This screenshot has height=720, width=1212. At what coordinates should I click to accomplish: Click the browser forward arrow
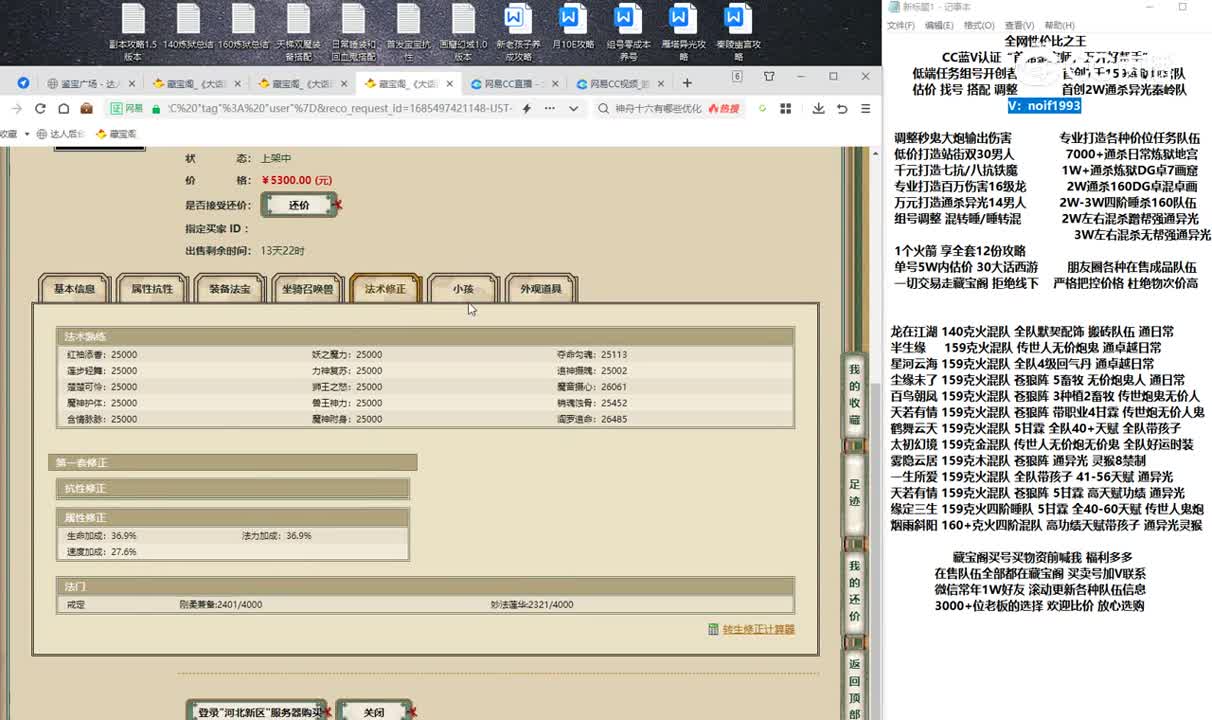[17, 108]
